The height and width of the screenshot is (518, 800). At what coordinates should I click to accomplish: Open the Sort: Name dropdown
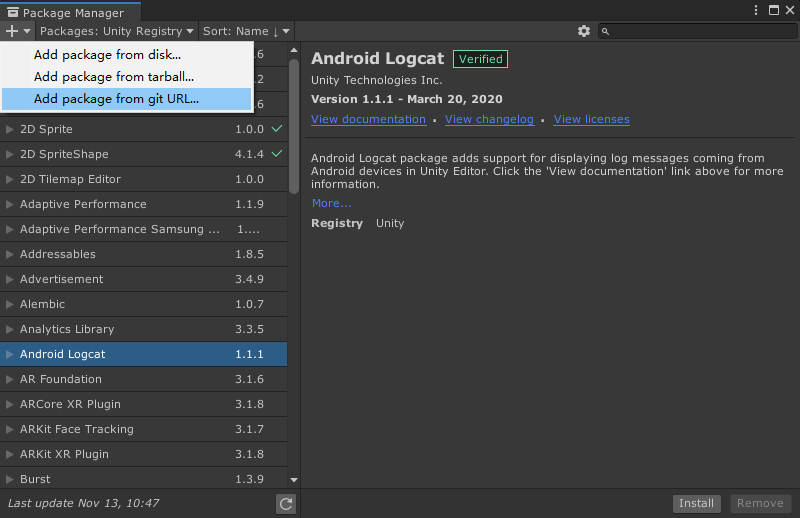point(246,31)
